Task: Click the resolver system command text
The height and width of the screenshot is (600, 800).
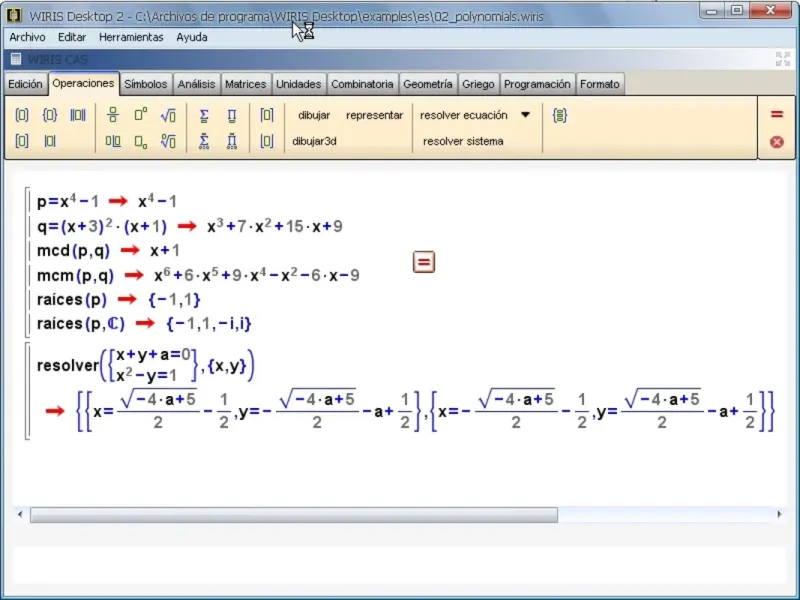Action: pos(145,365)
